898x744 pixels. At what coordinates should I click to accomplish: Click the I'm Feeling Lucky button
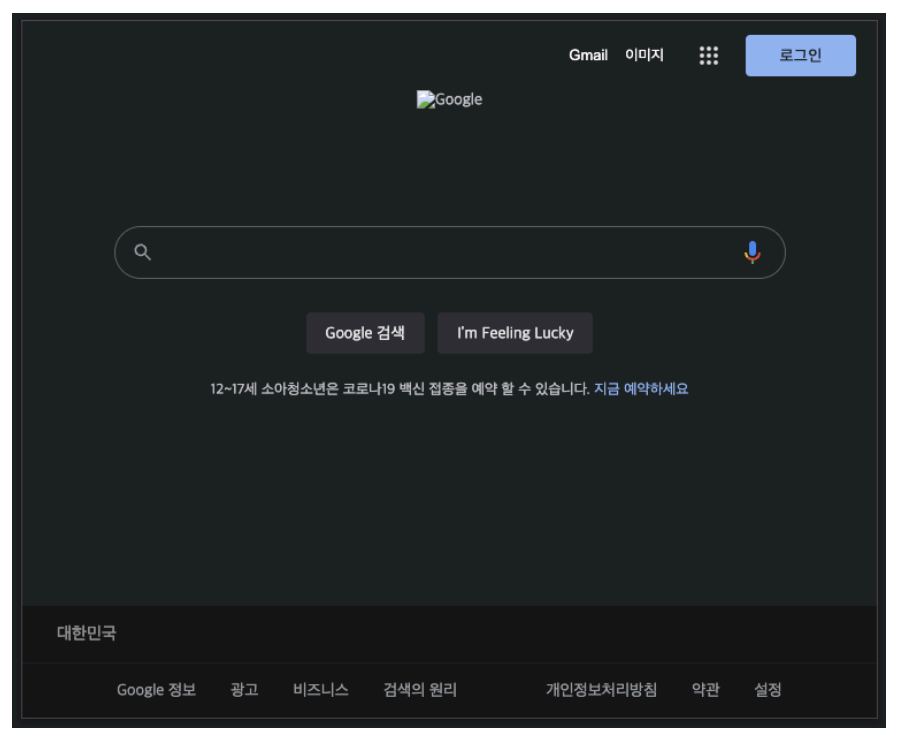click(x=515, y=333)
